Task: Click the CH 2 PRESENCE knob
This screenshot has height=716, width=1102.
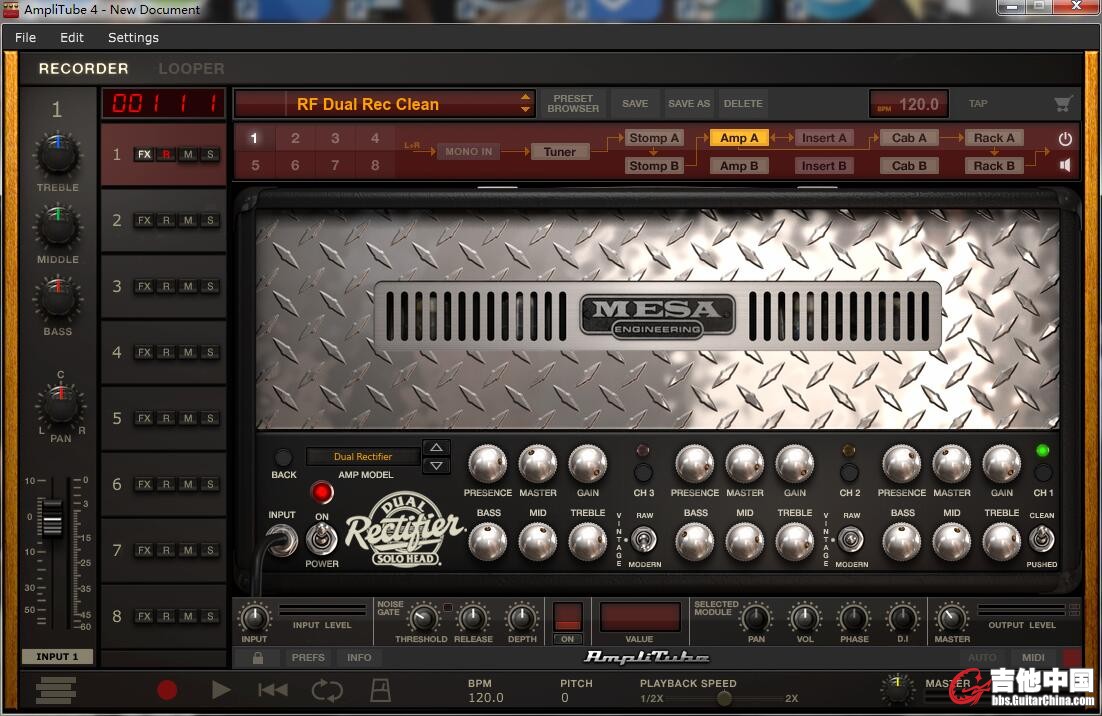Action: click(694, 464)
